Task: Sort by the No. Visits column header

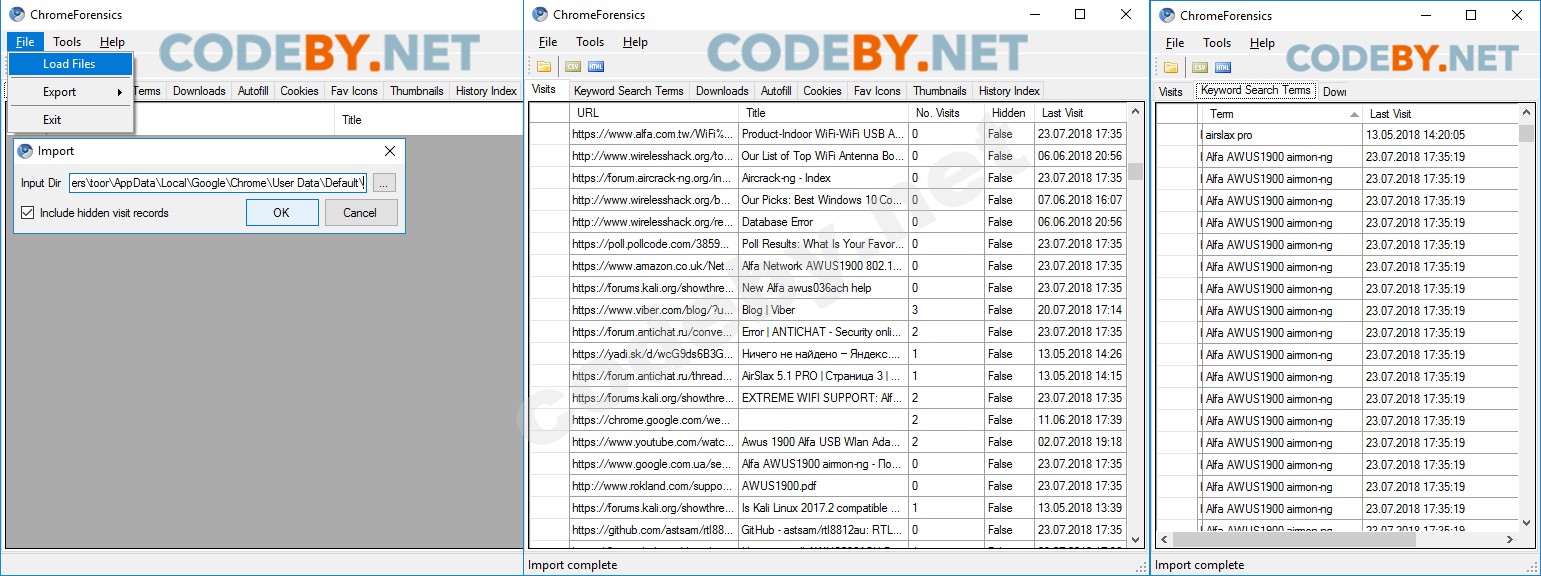Action: tap(946, 112)
